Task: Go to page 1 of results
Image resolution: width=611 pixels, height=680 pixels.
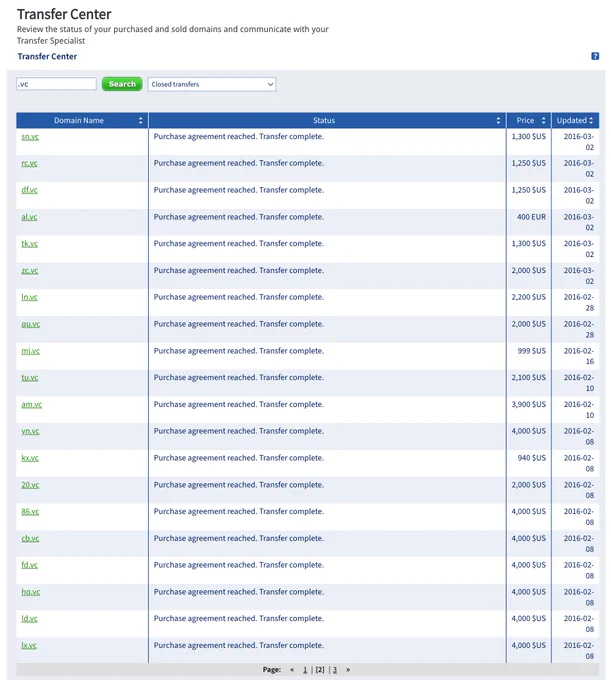Action: [x=305, y=670]
